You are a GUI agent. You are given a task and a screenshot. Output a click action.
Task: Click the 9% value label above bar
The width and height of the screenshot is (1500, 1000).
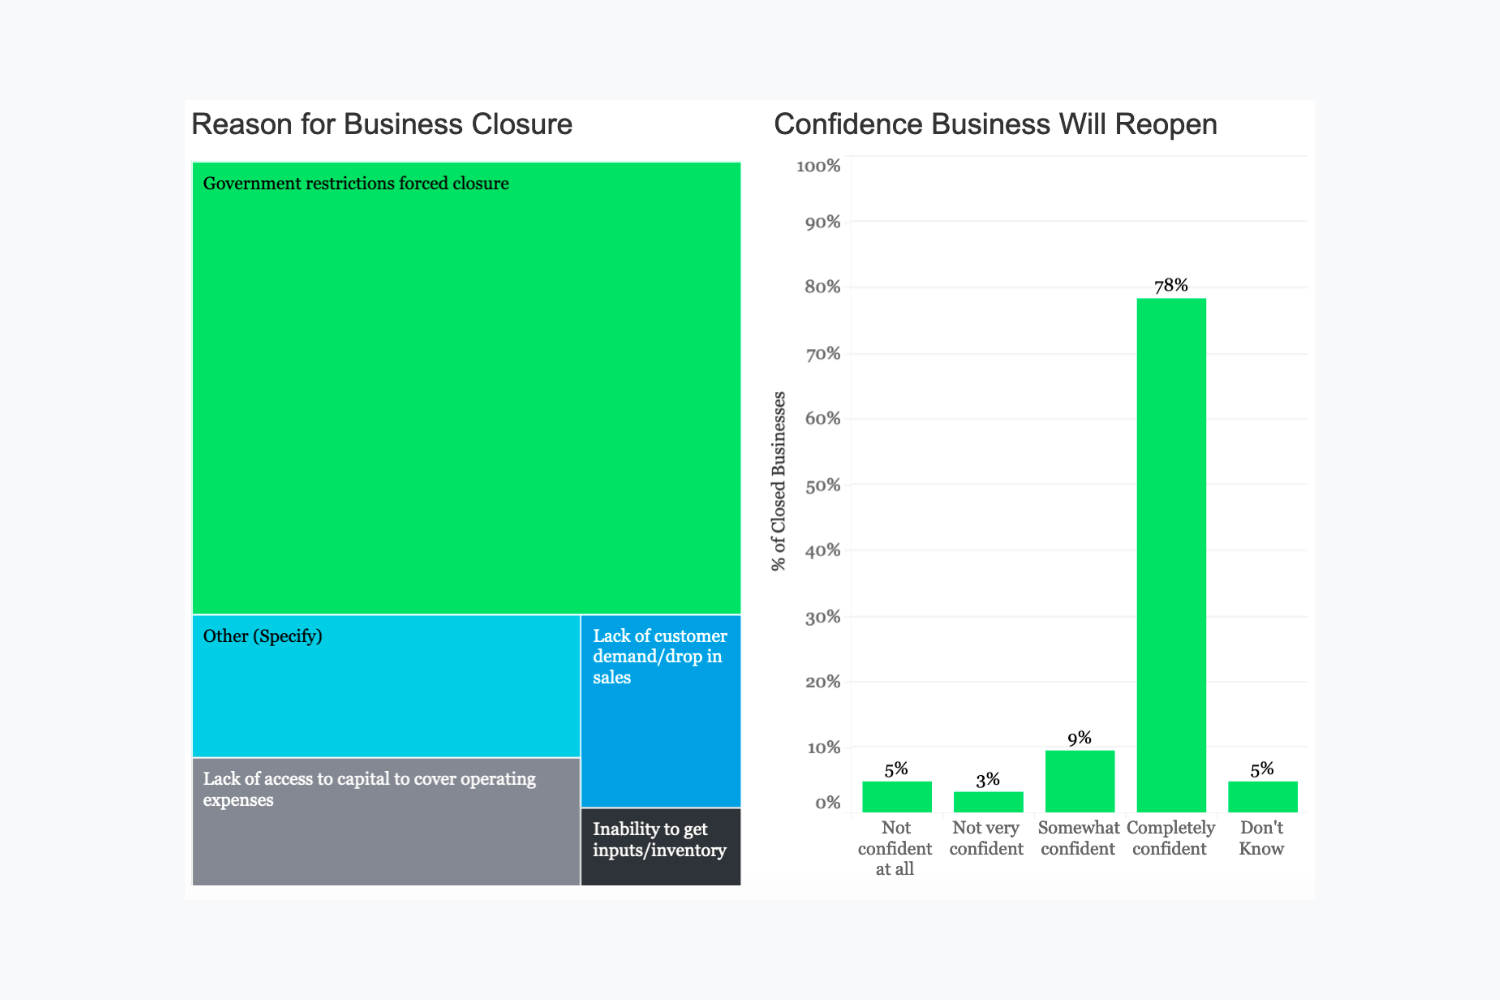click(1079, 739)
